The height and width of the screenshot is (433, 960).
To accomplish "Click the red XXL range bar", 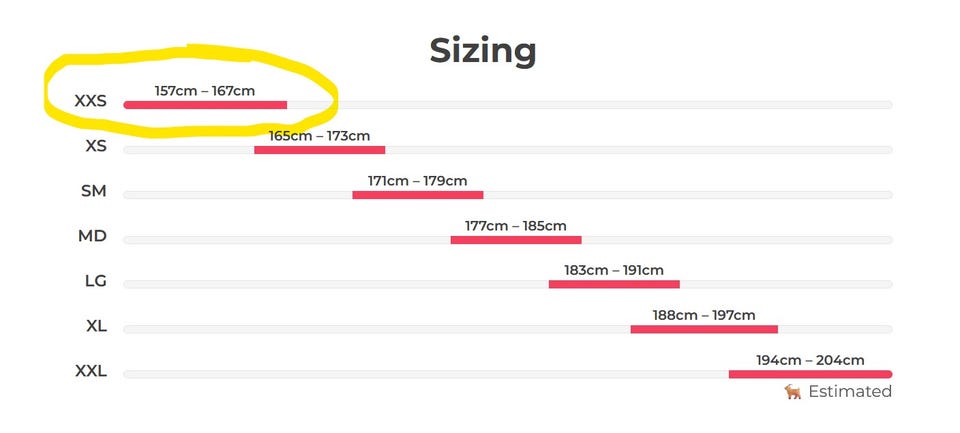I will coord(810,374).
